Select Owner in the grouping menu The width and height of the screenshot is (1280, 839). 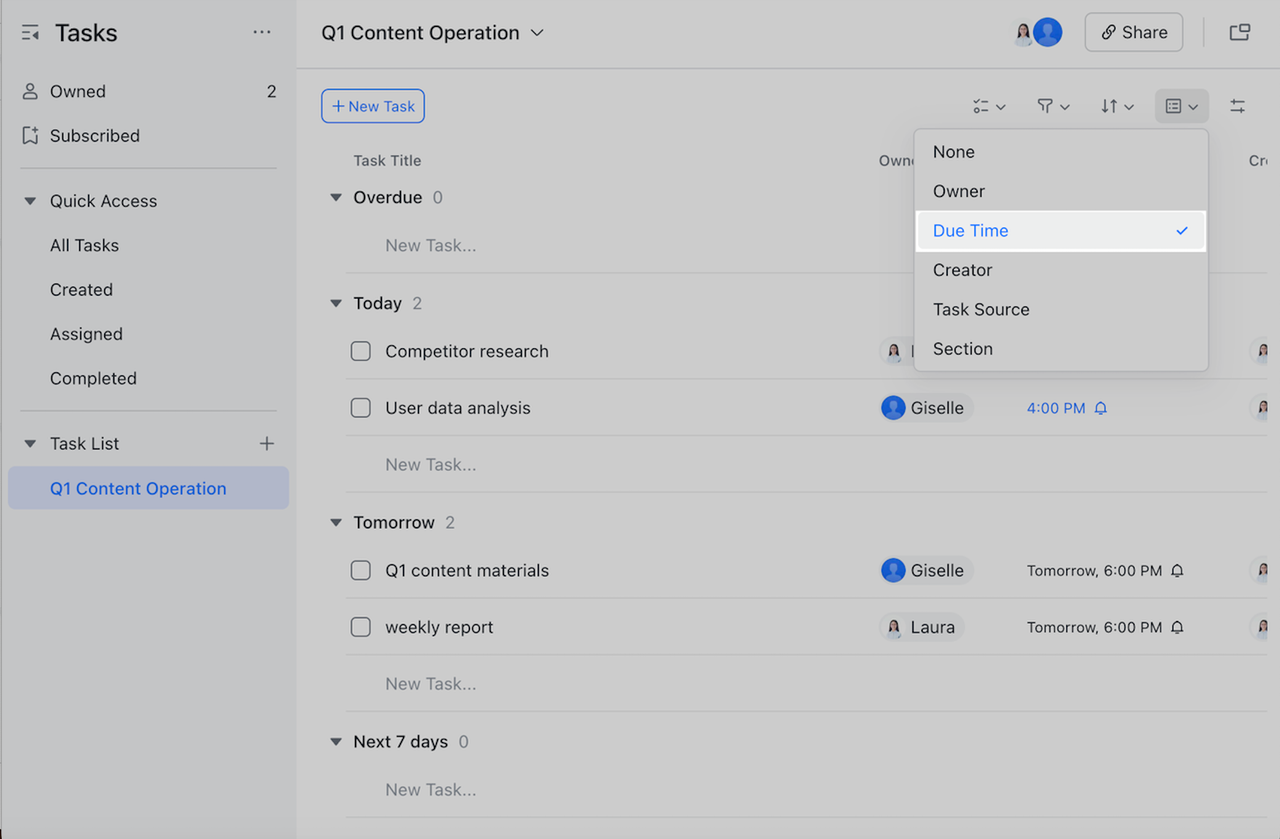click(959, 191)
